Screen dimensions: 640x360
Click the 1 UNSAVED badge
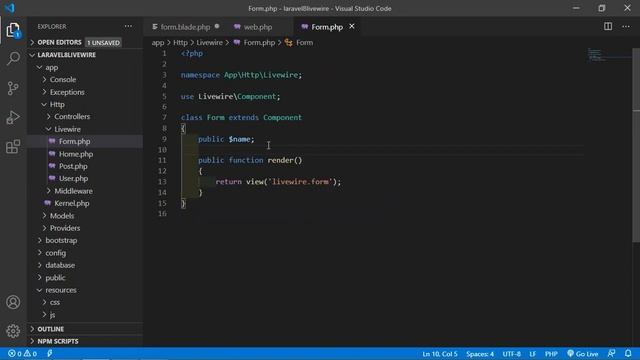click(103, 42)
